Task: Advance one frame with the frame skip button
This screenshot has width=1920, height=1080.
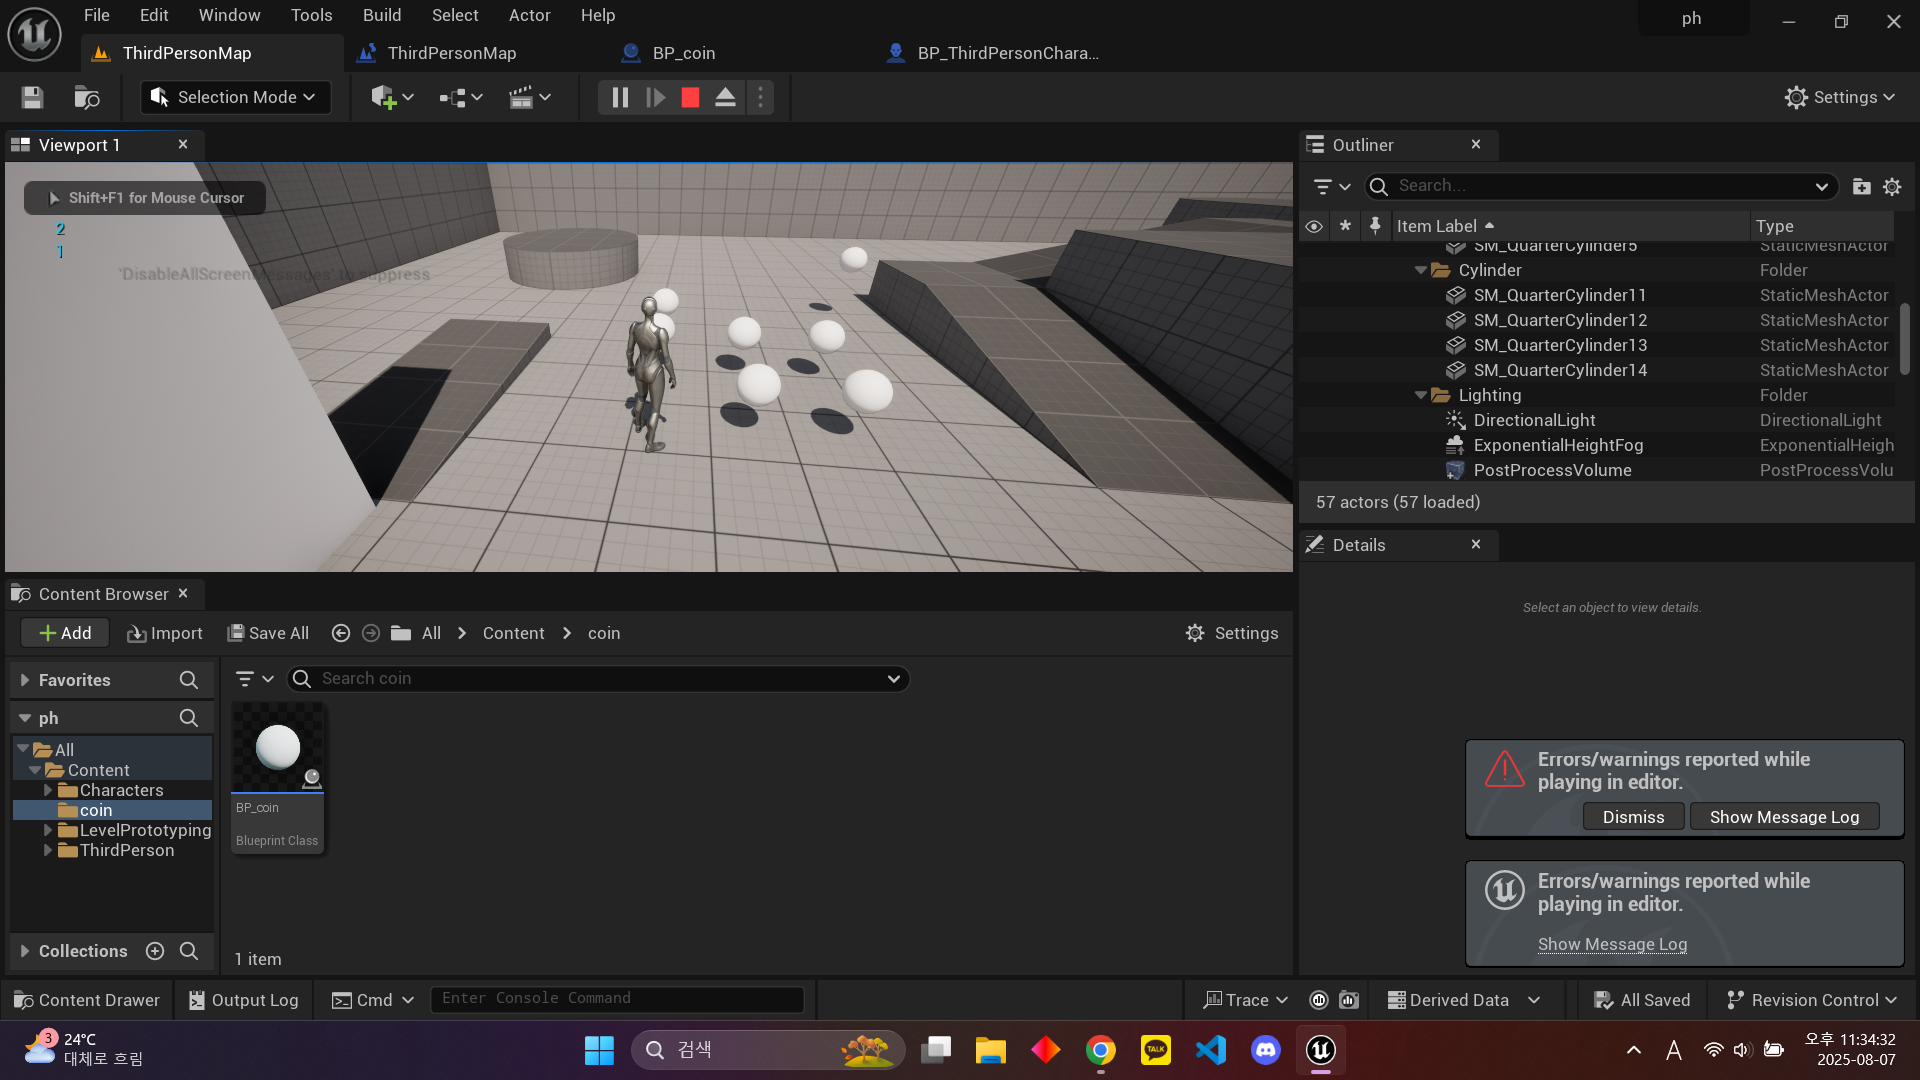Action: click(656, 97)
